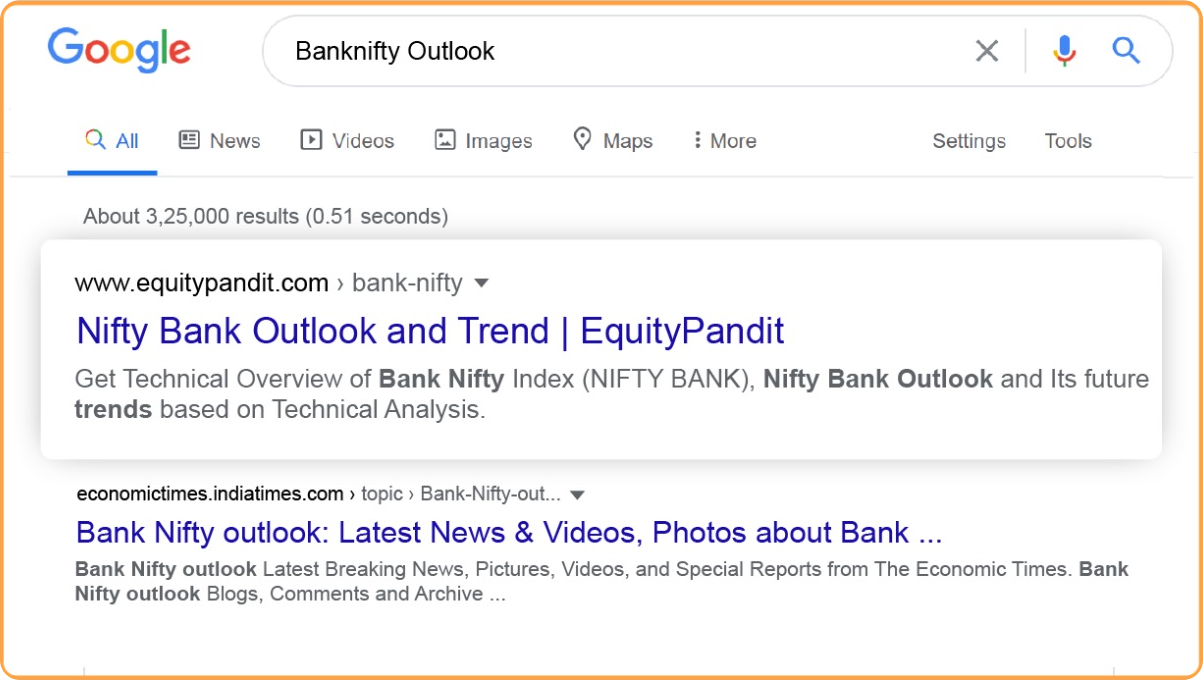The image size is (1203, 680).
Task: Clear the search query with X icon
Action: coord(987,51)
